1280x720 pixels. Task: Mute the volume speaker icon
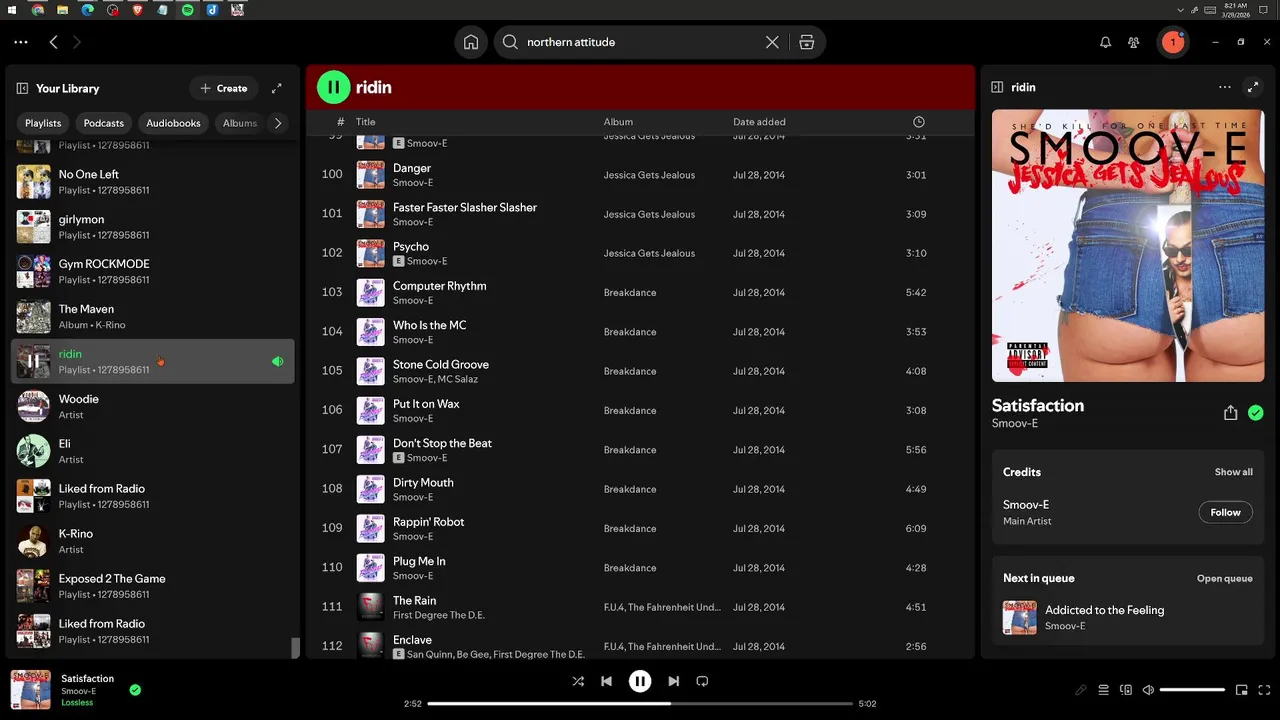1148,690
